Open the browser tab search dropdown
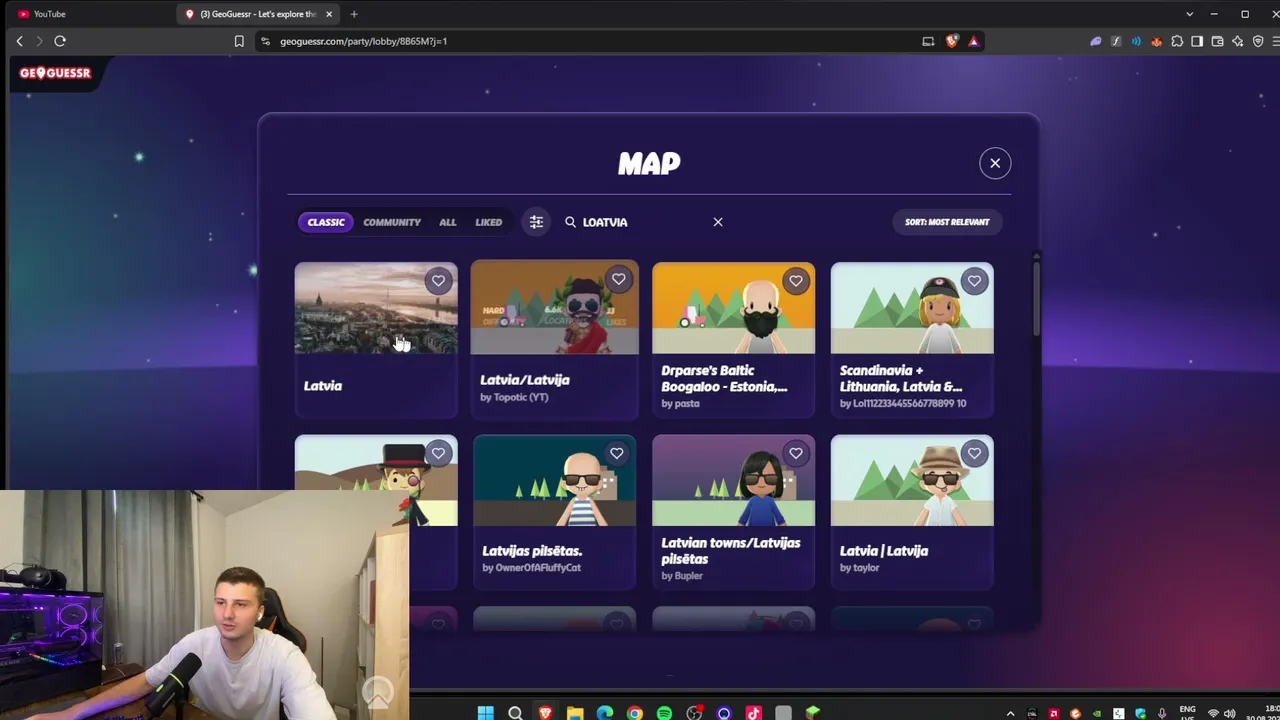The height and width of the screenshot is (720, 1280). [x=1189, y=14]
